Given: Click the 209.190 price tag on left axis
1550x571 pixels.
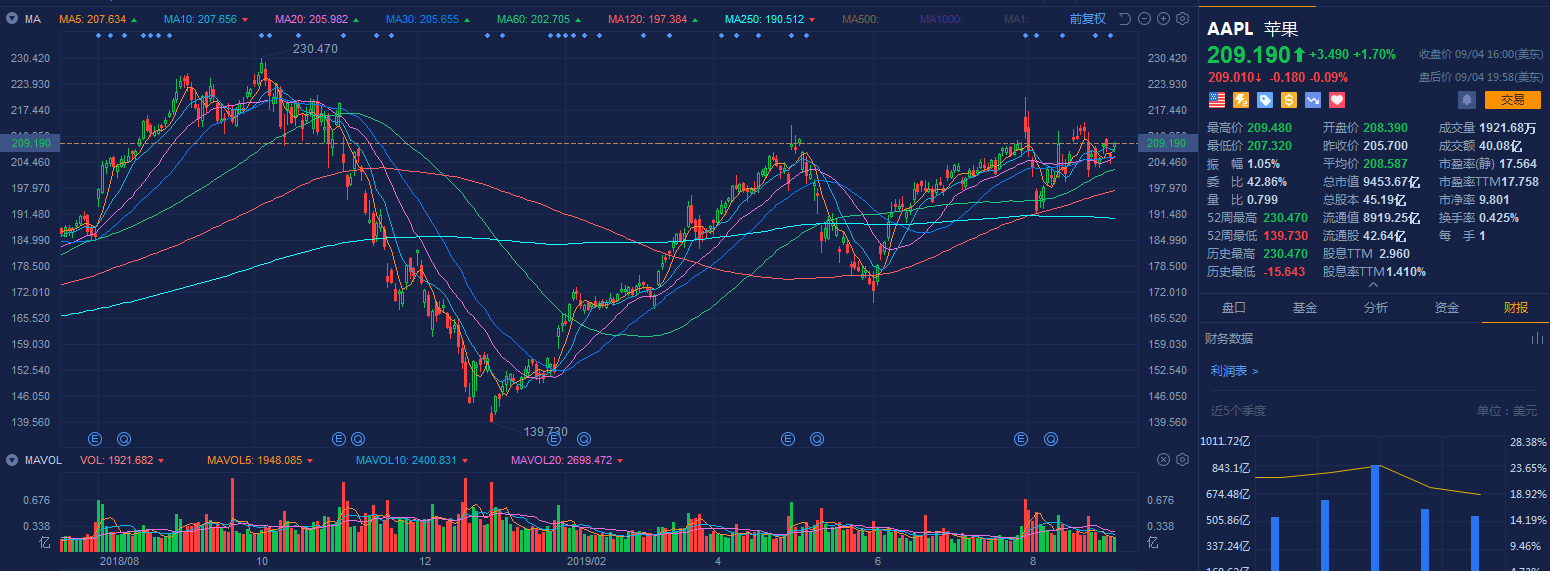Looking at the screenshot, I should tap(30, 144).
